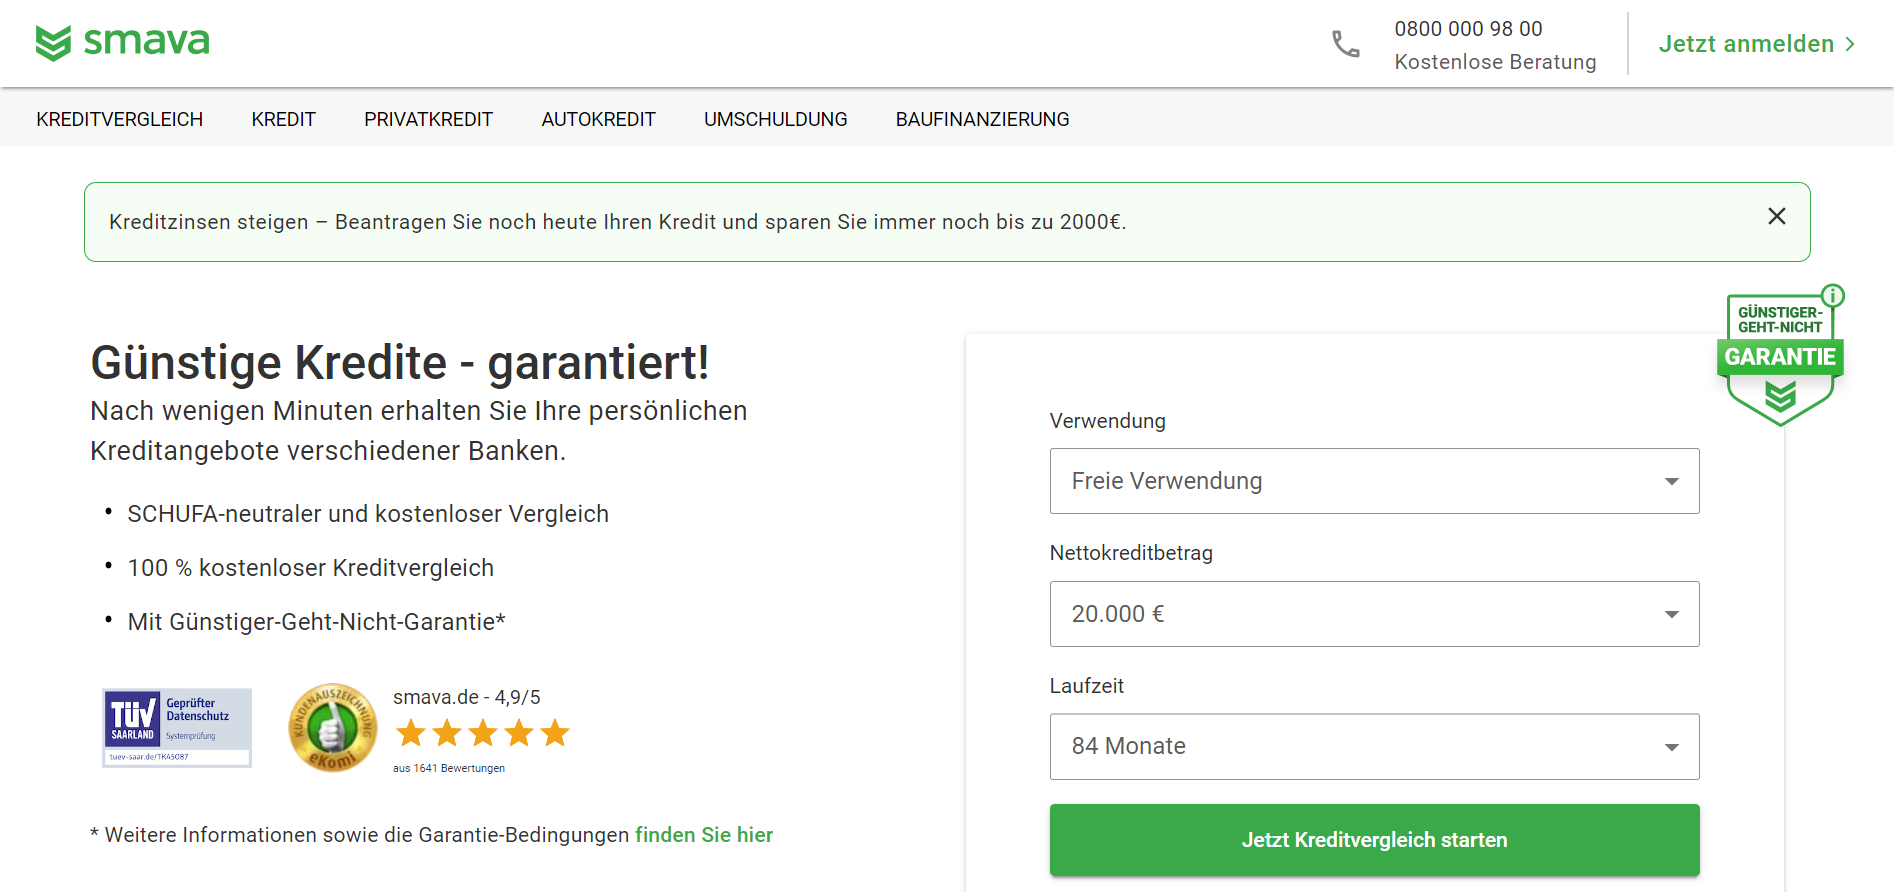Click the smava logo
The height and width of the screenshot is (892, 1894).
[x=122, y=42]
